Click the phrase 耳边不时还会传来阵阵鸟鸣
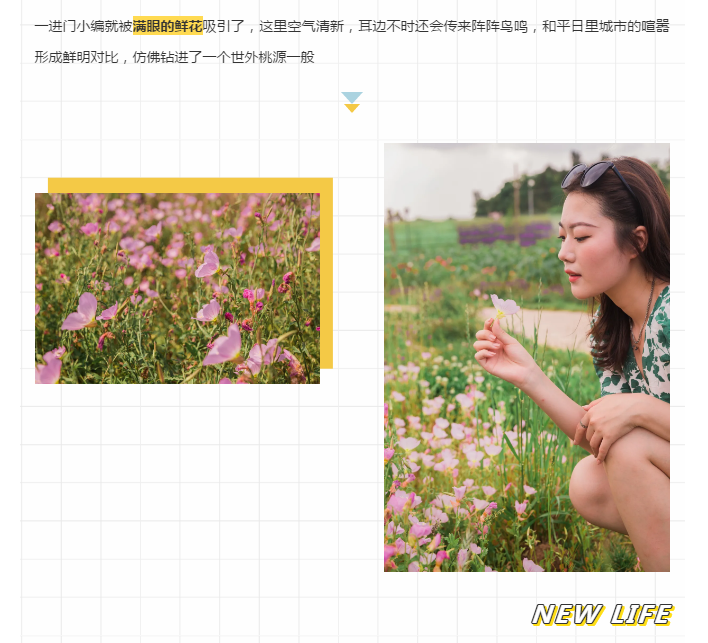The height and width of the screenshot is (643, 708). tap(442, 26)
